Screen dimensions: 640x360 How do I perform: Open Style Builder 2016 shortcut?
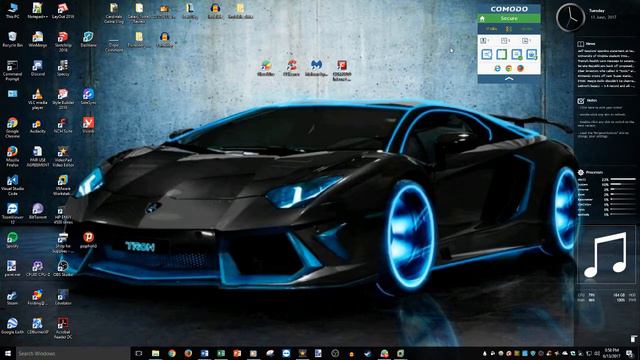(x=63, y=99)
